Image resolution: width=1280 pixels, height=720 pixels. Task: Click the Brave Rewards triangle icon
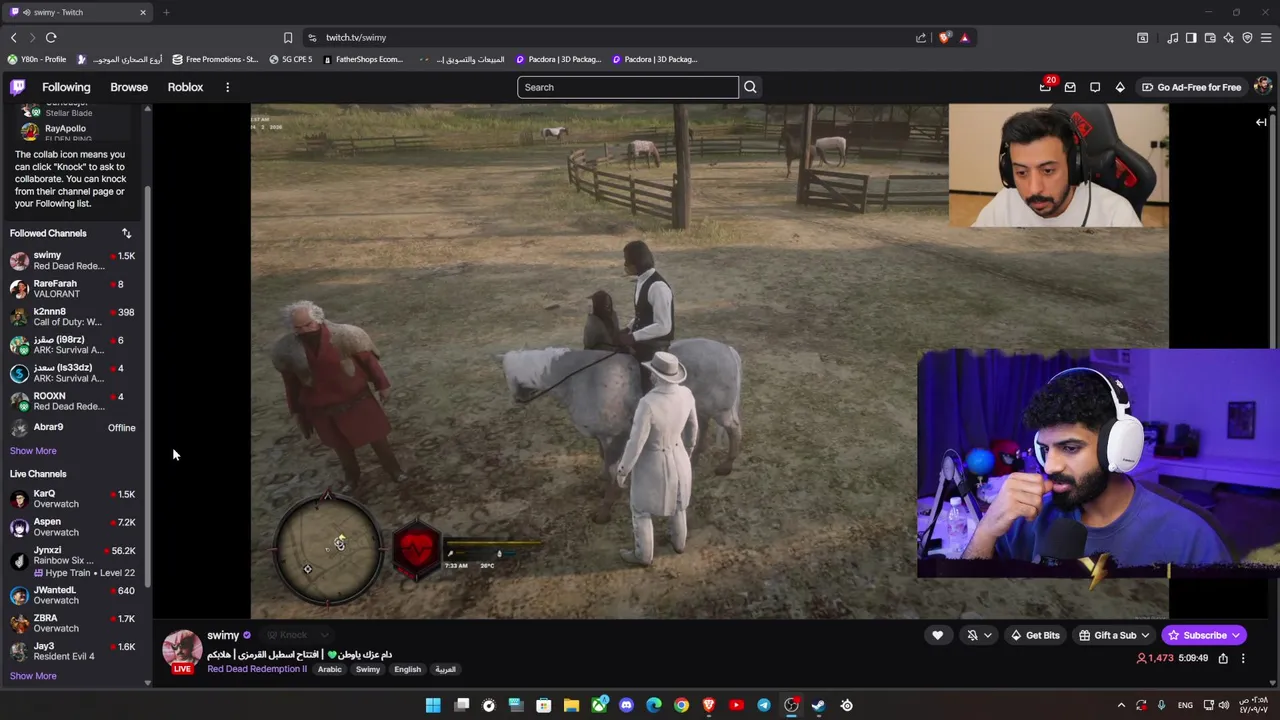tap(964, 38)
